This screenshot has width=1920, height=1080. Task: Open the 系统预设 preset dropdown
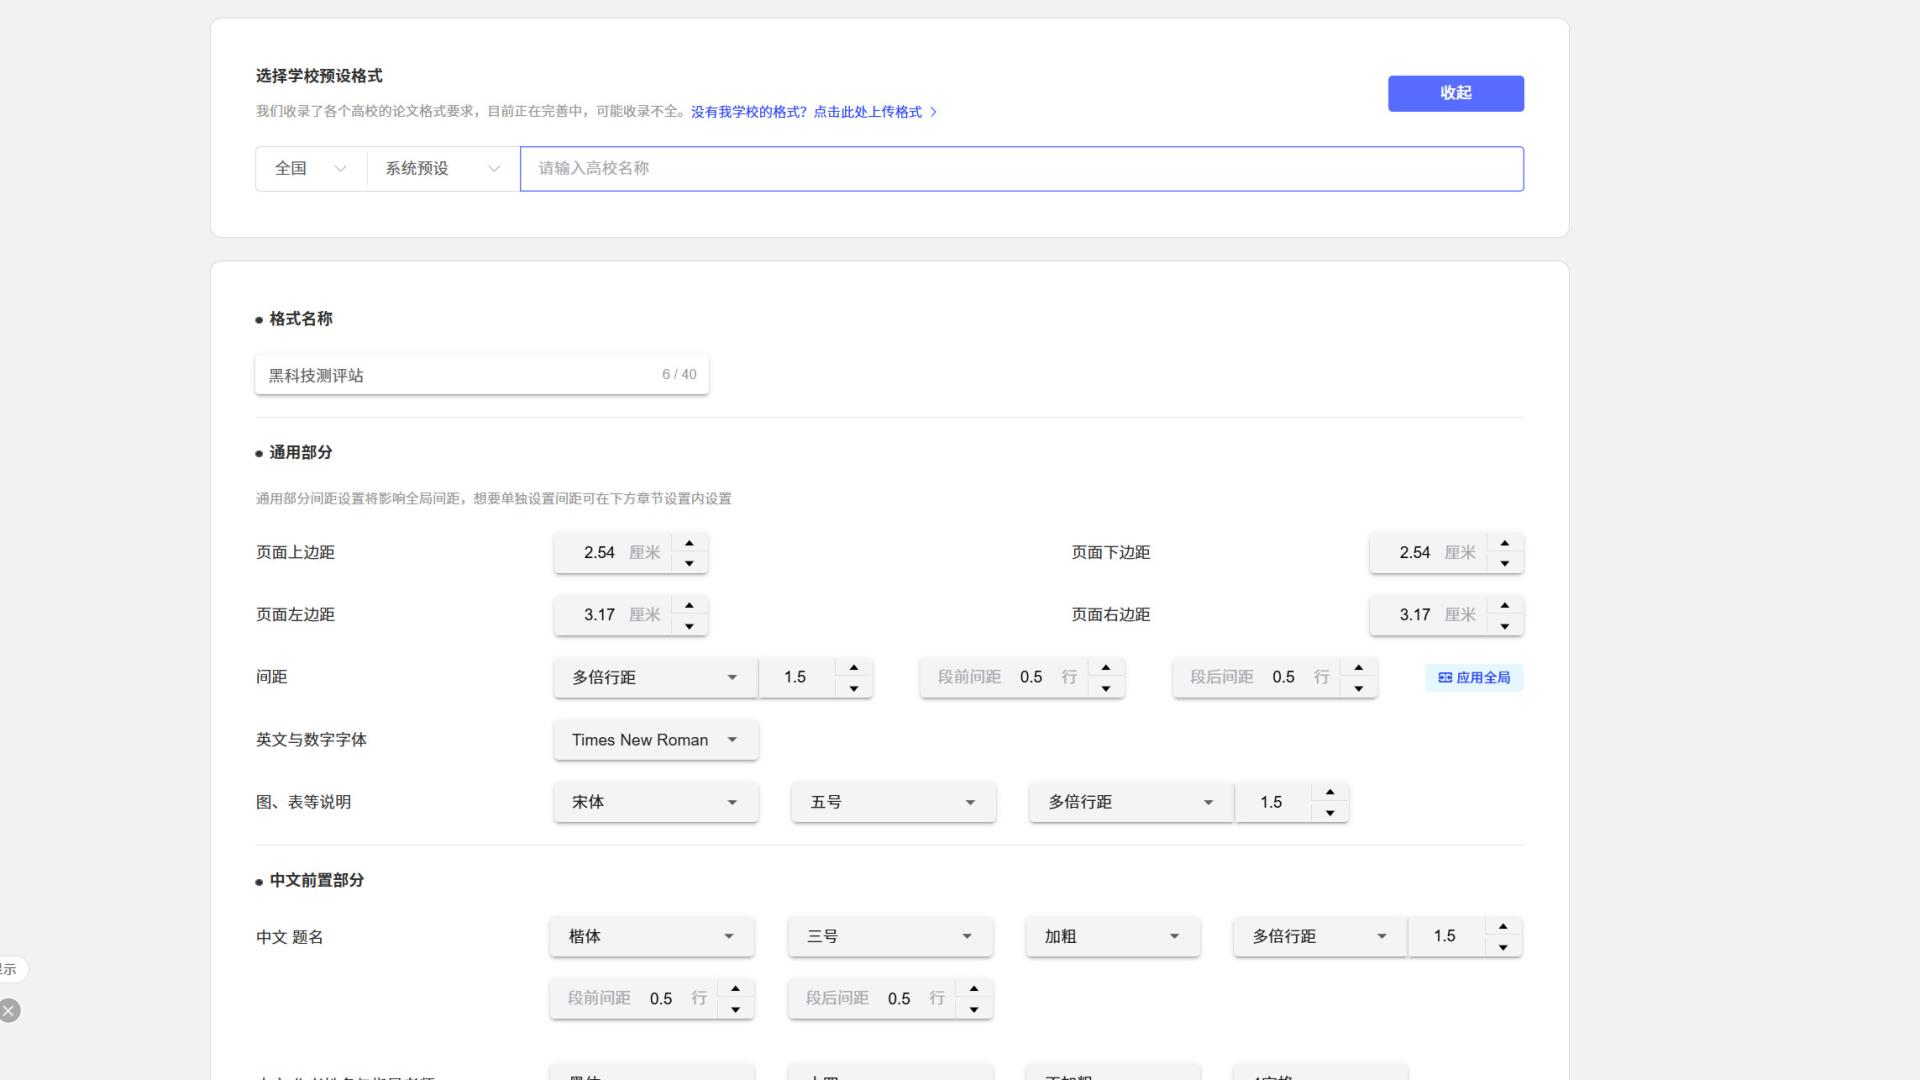tap(442, 169)
